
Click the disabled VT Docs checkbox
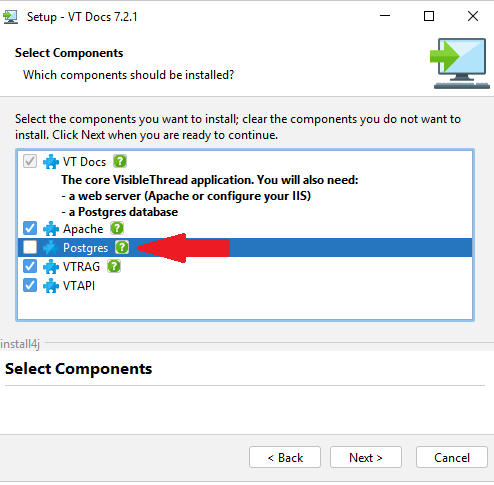click(x=30, y=161)
